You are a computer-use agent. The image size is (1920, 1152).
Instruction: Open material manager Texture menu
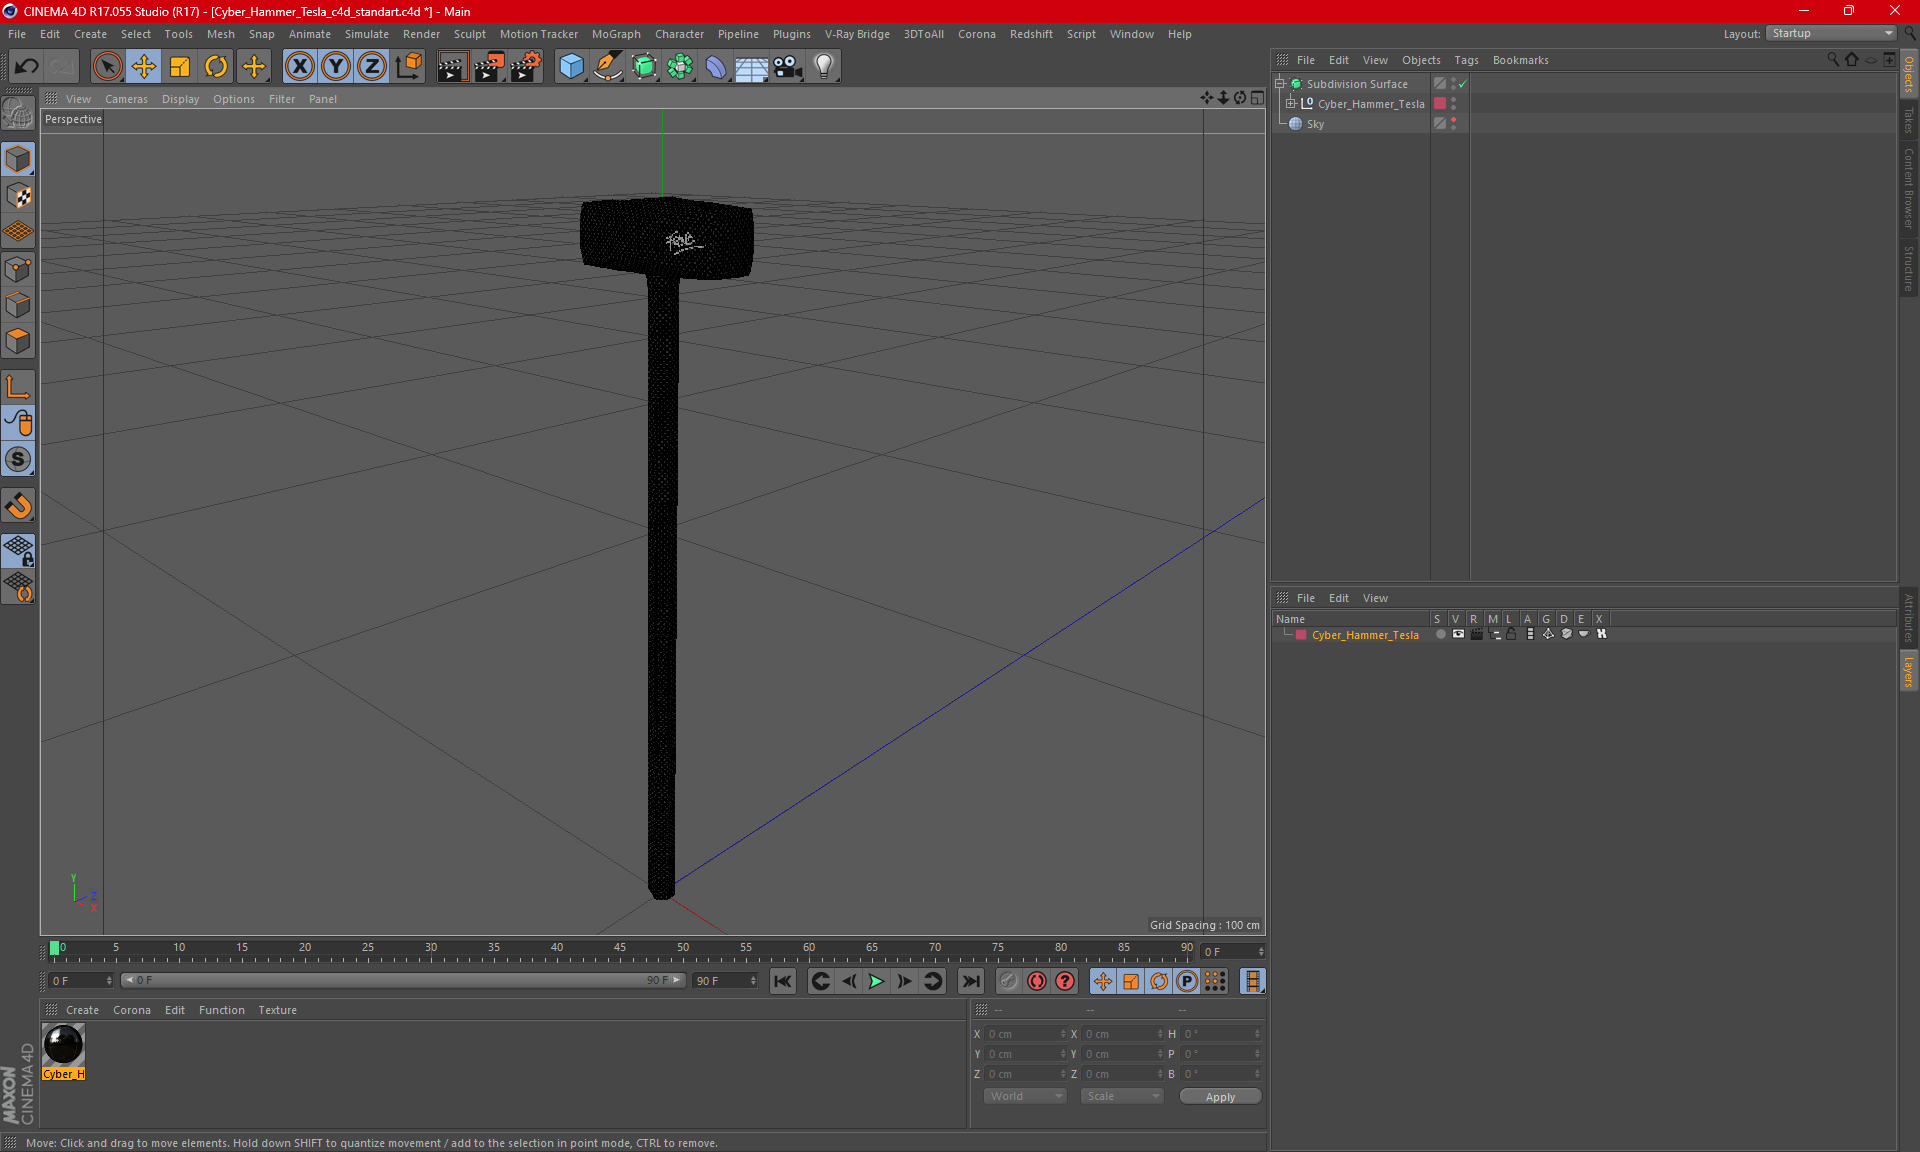[277, 1010]
